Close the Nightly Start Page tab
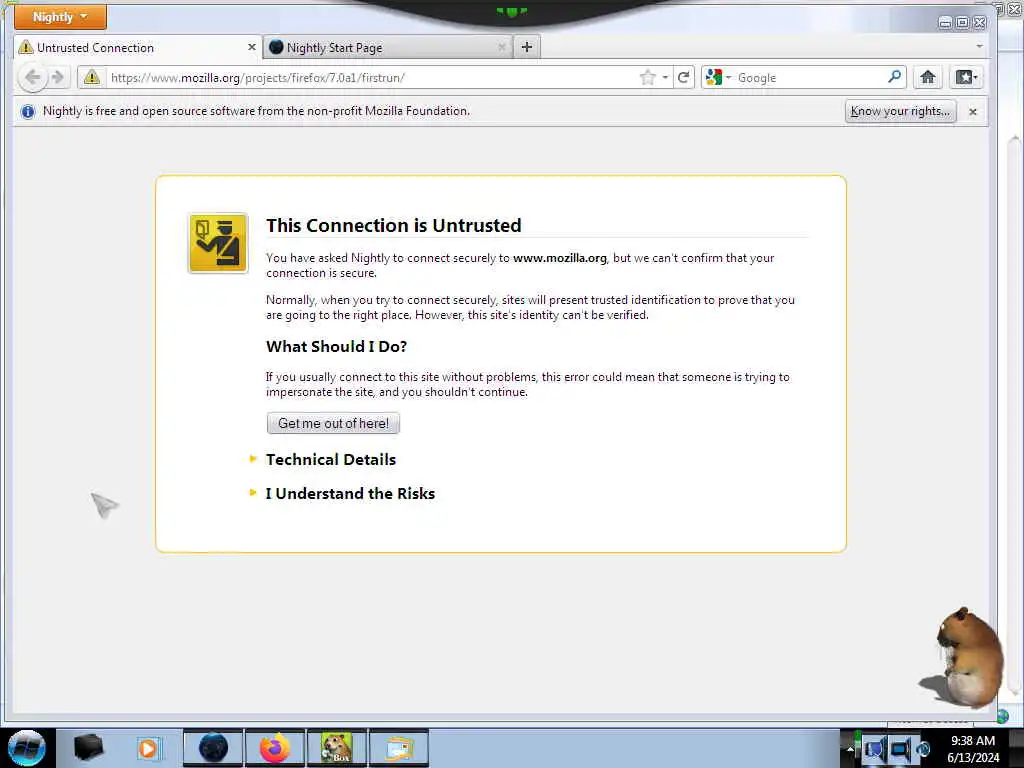Image resolution: width=1024 pixels, height=768 pixels. (x=502, y=48)
